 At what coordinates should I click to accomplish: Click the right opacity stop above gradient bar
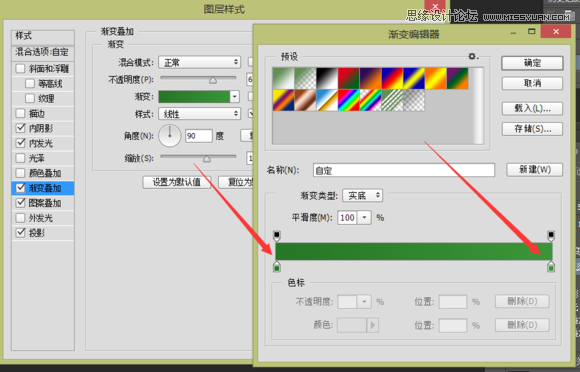coord(551,236)
